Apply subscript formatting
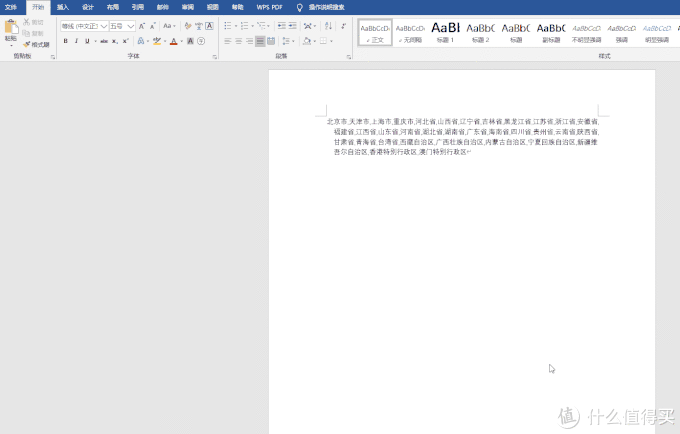Image resolution: width=680 pixels, height=434 pixels. pyautogui.click(x=114, y=41)
